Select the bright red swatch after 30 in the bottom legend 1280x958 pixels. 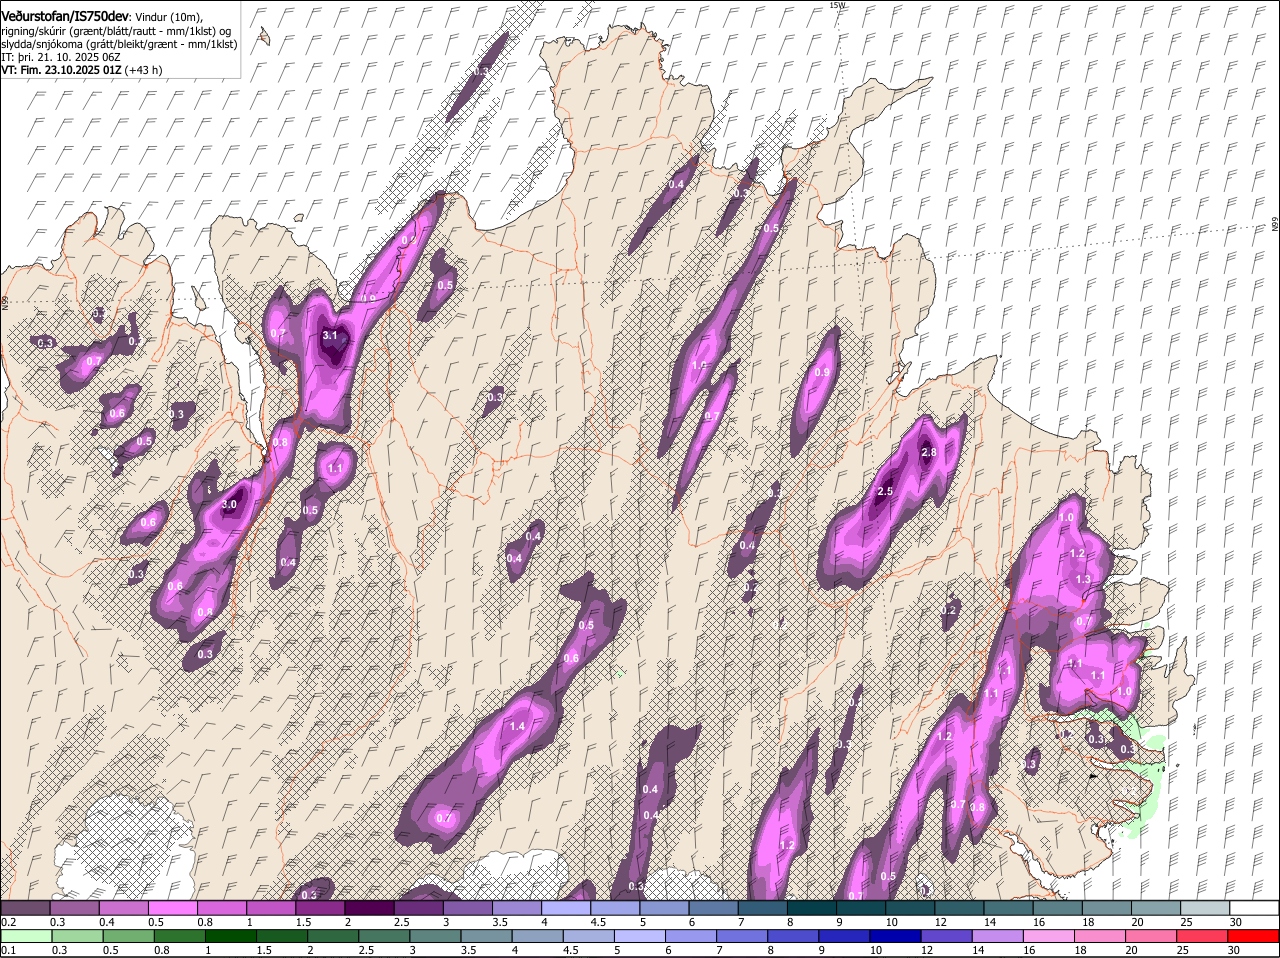point(1254,936)
